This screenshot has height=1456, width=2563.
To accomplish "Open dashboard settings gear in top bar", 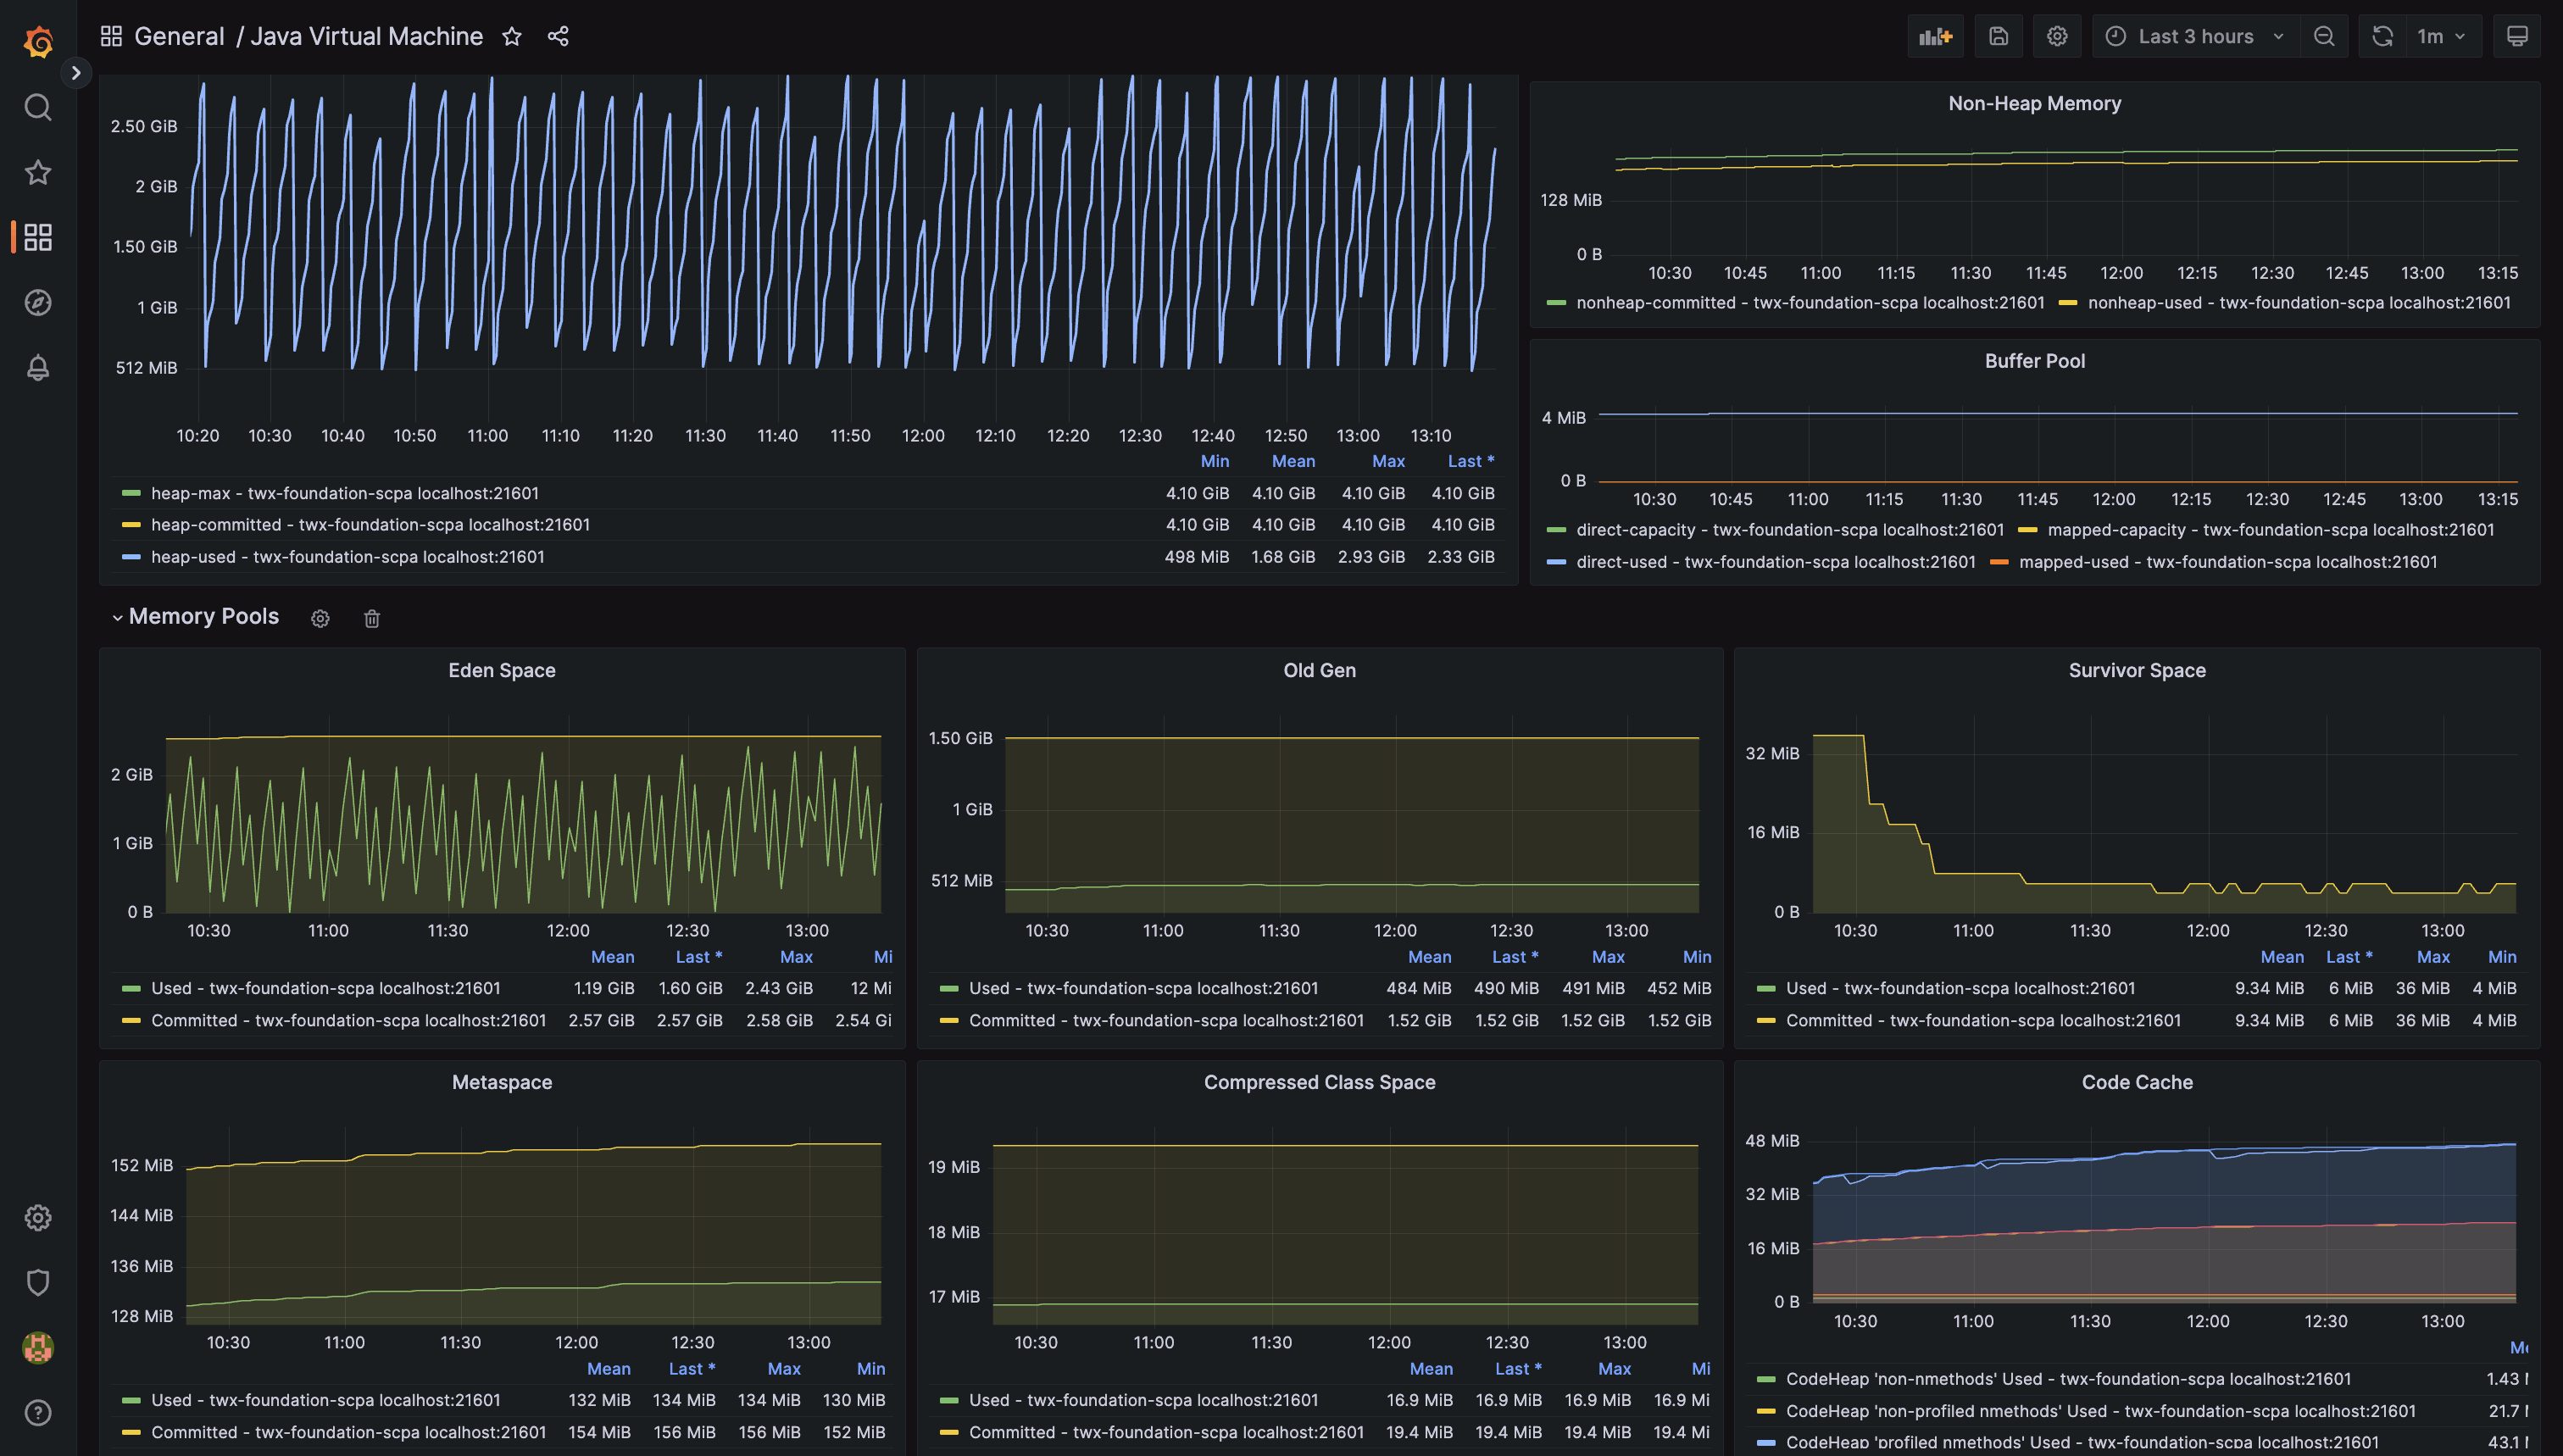I will 2056,37.
